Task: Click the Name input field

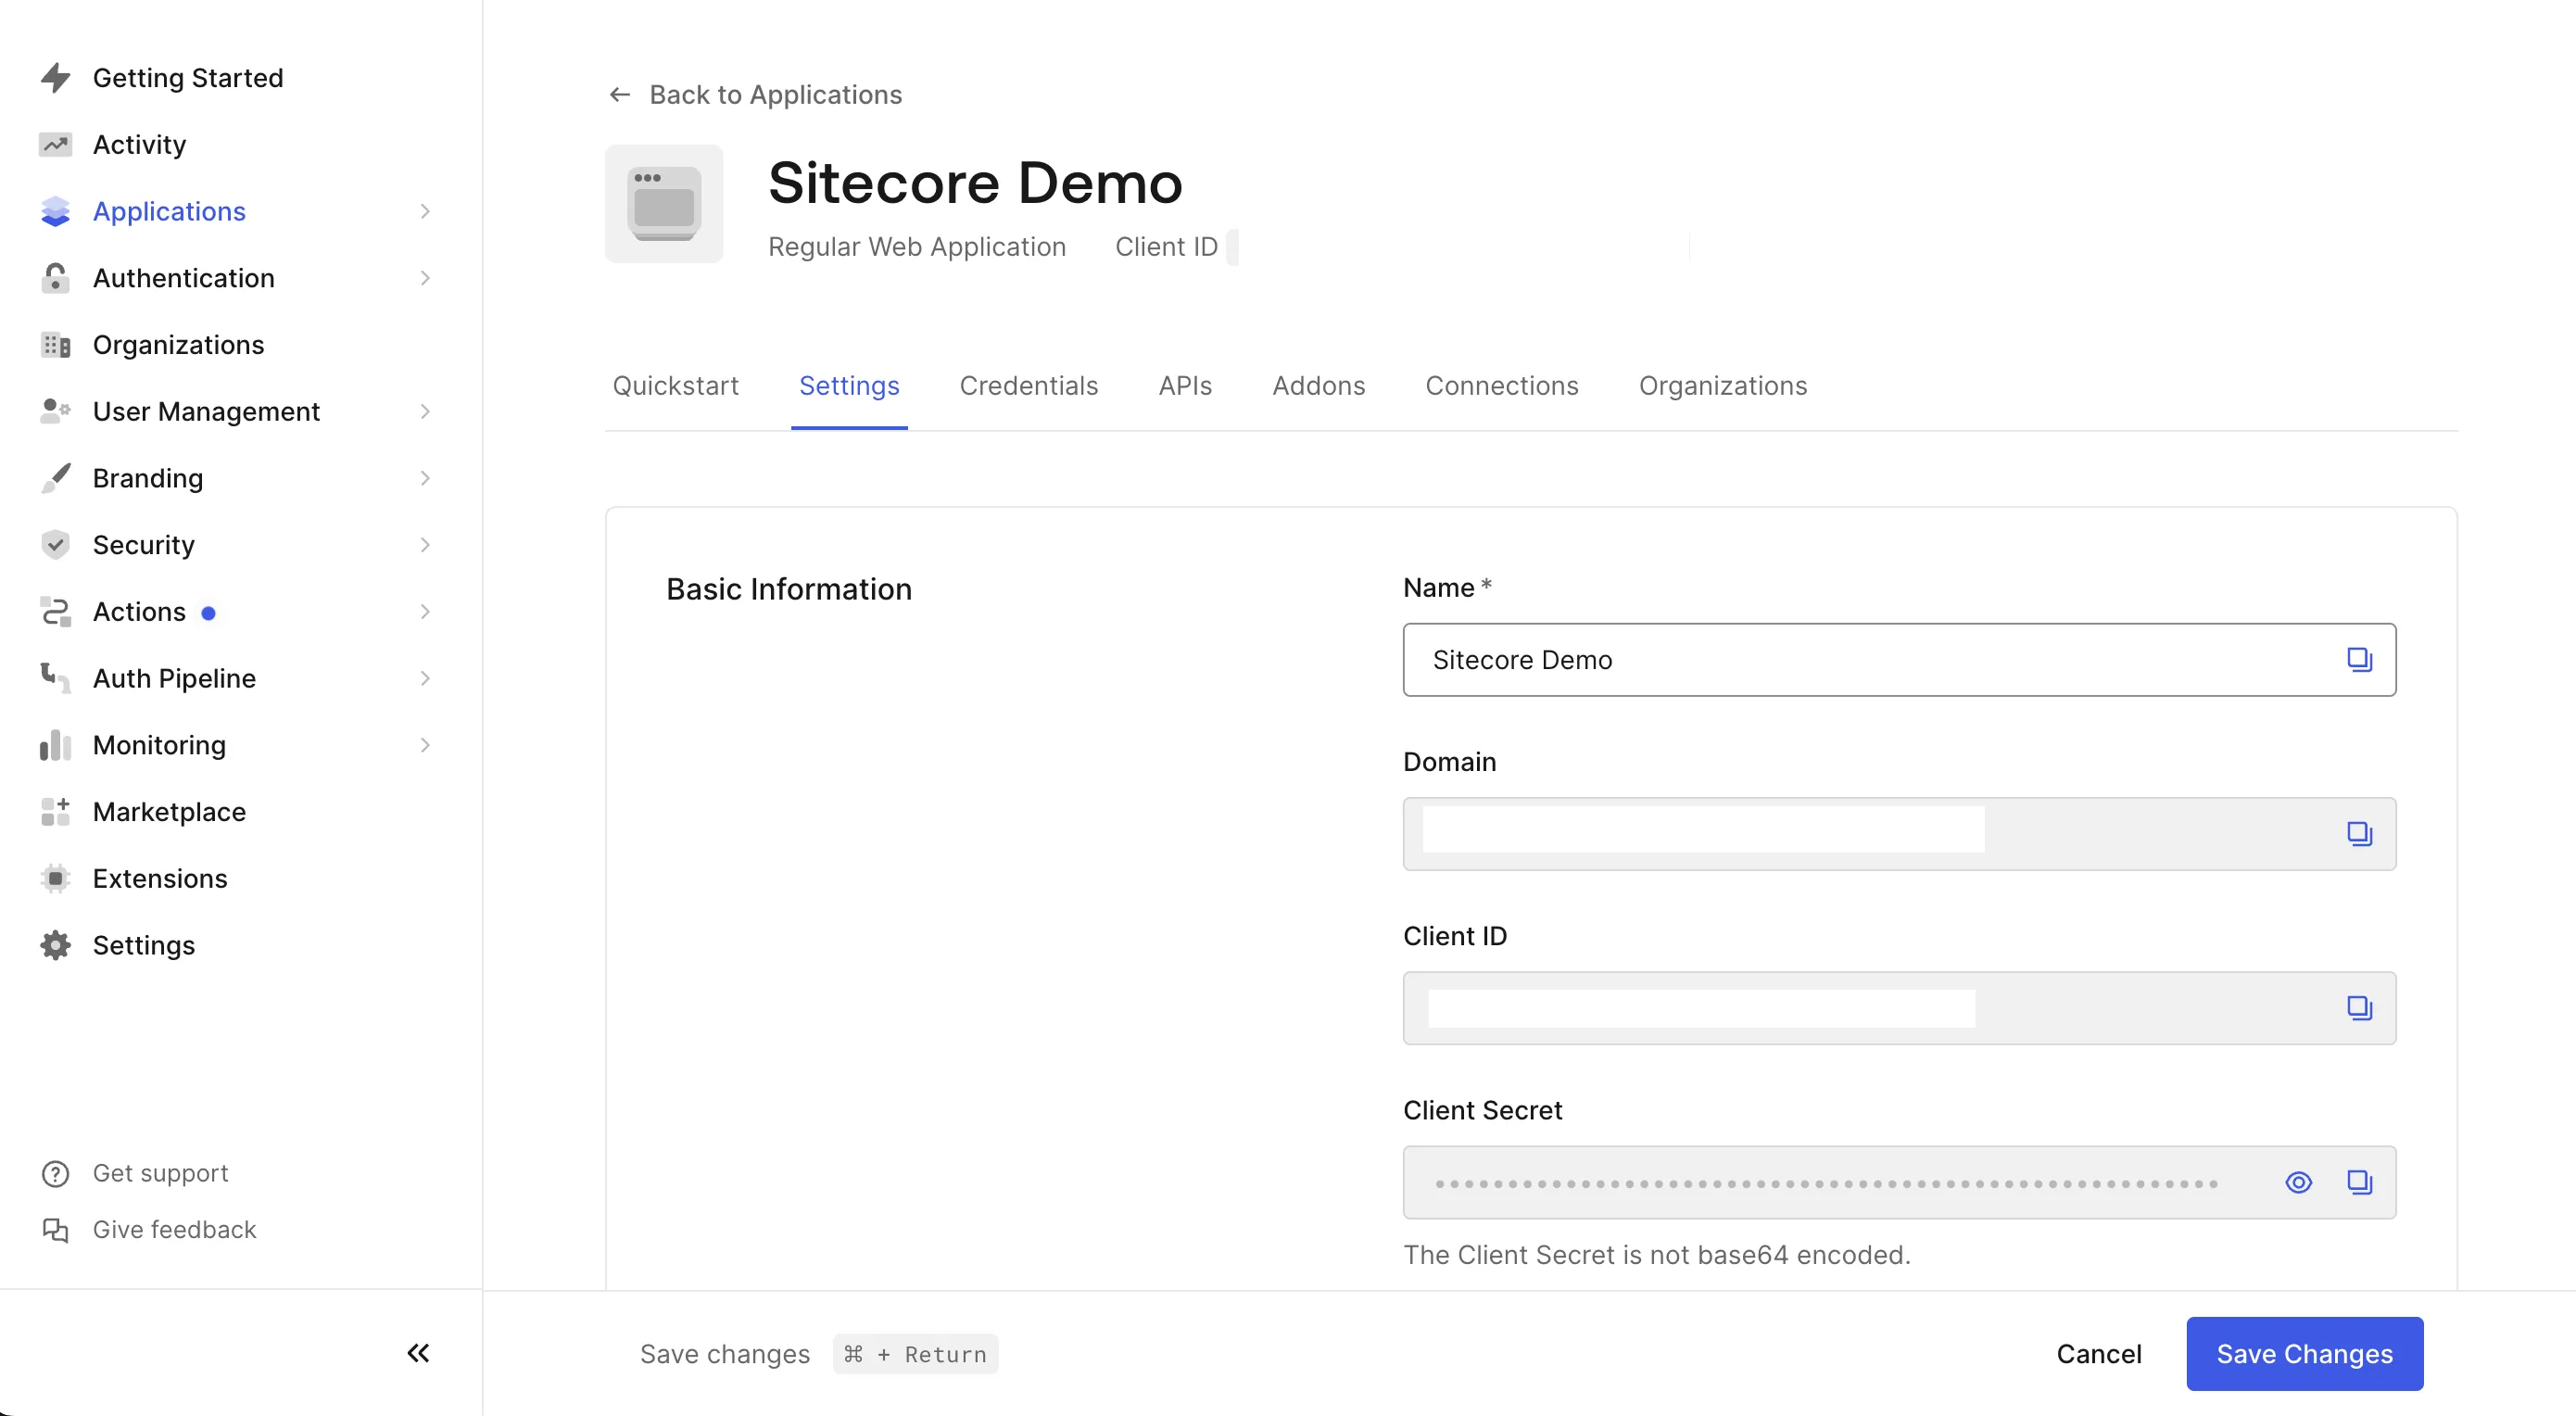Action: tap(1900, 659)
